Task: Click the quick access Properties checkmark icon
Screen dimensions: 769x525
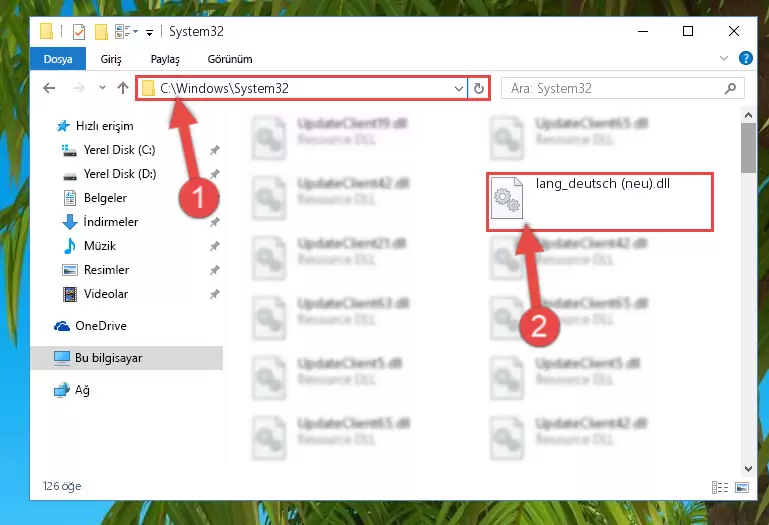Action: [x=78, y=32]
